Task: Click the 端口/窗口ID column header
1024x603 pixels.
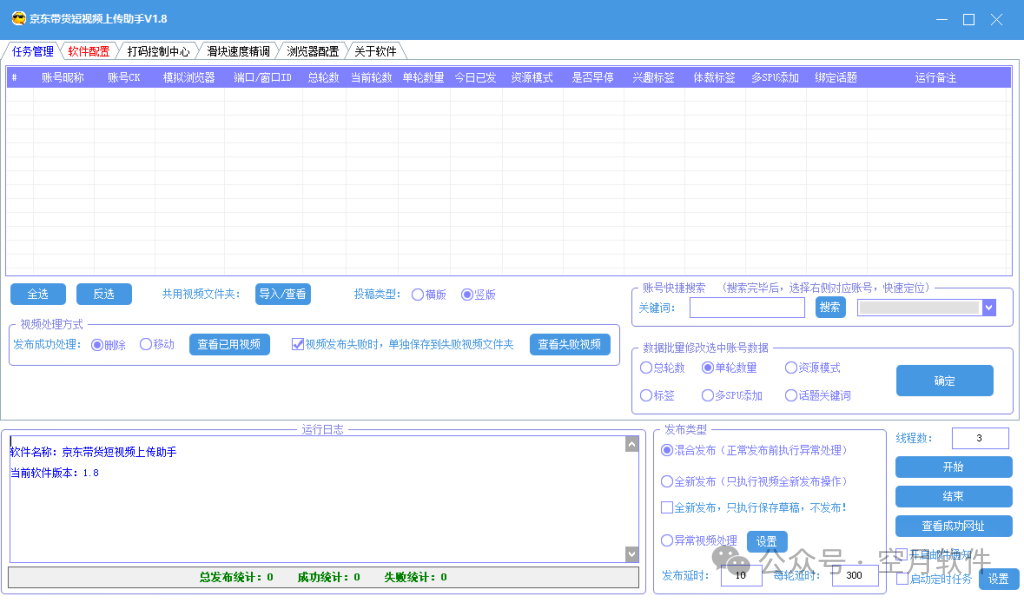Action: click(263, 78)
